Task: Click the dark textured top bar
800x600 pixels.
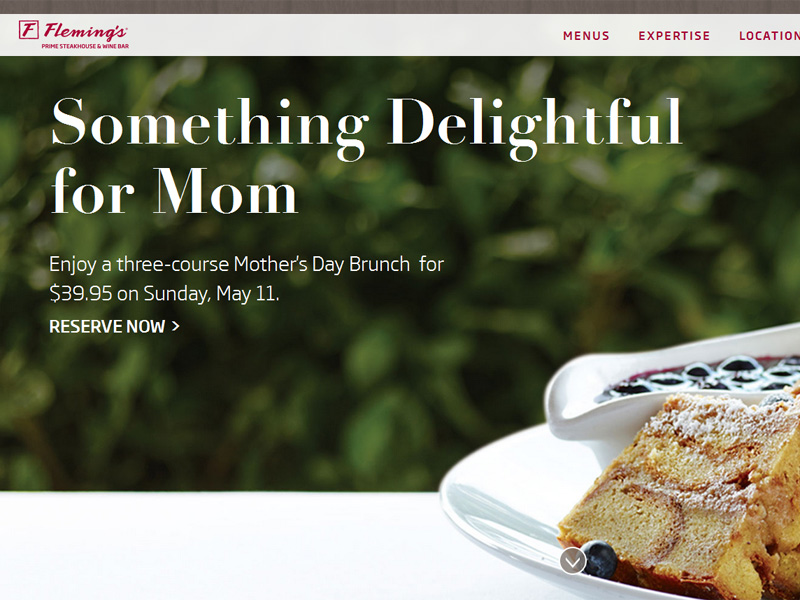Action: pos(400,7)
